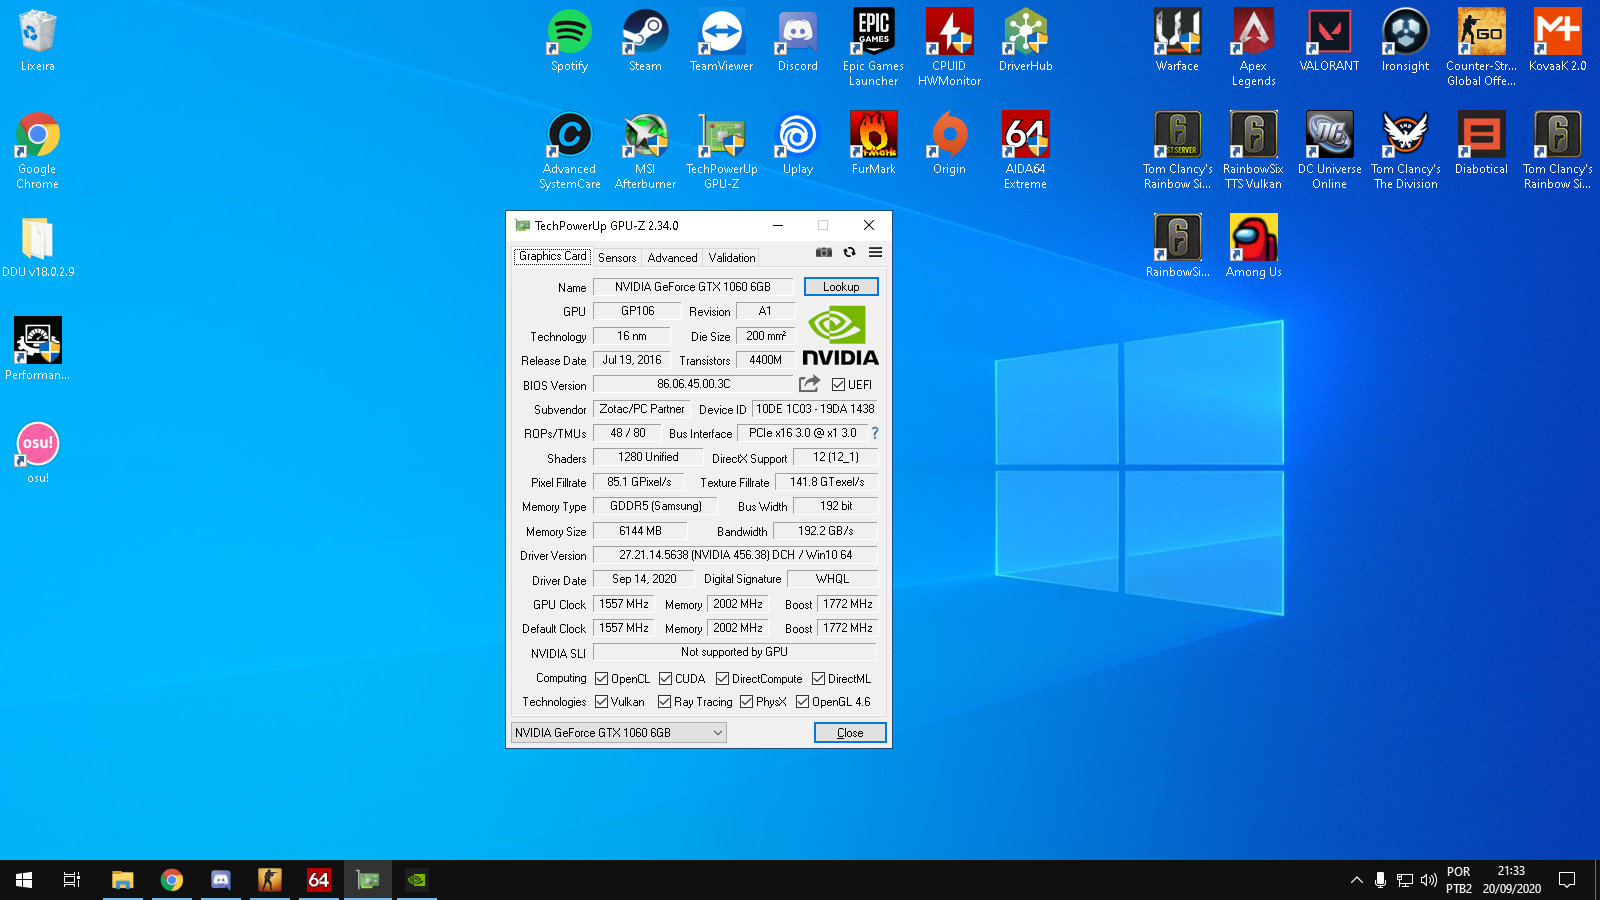
Task: Click the GPU Name field
Action: pos(693,287)
